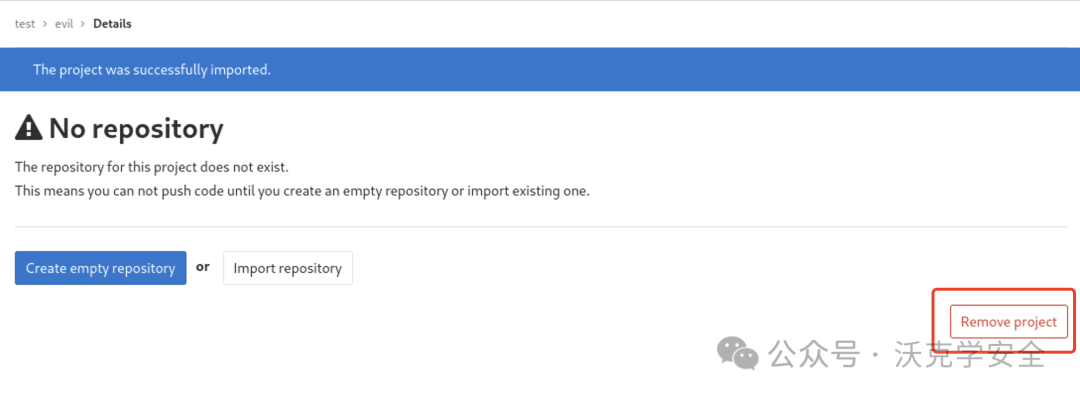
Task: Click the 'or' text between the two buttons
Action: tap(202, 266)
